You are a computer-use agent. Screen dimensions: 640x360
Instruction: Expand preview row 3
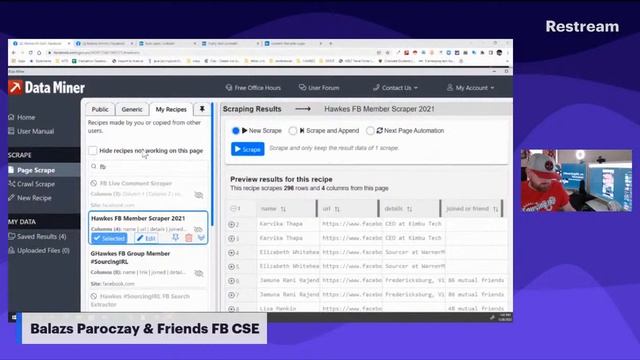coord(231,238)
